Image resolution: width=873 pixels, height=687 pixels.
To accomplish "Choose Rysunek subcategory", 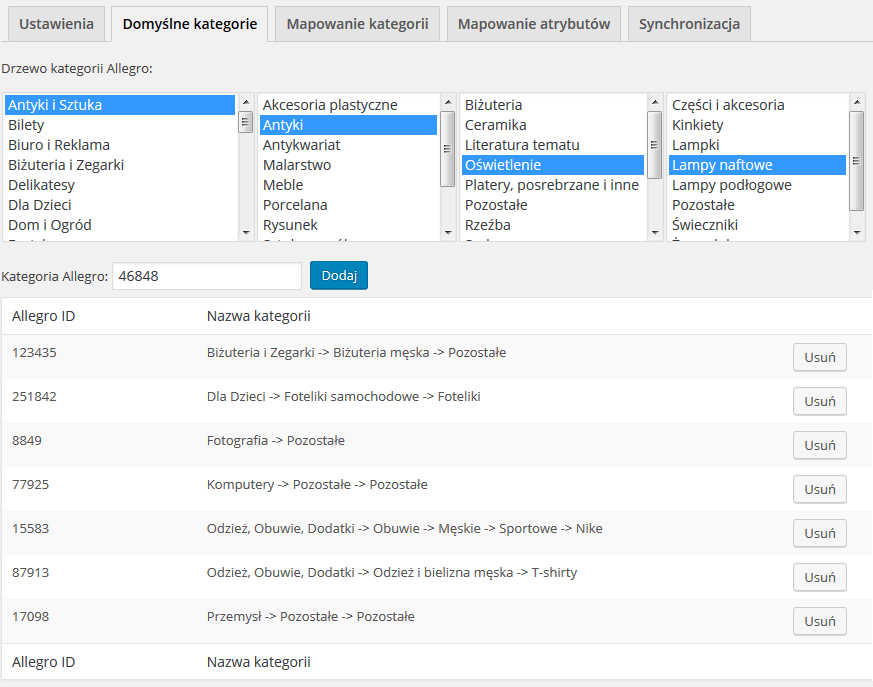I will pyautogui.click(x=349, y=225).
